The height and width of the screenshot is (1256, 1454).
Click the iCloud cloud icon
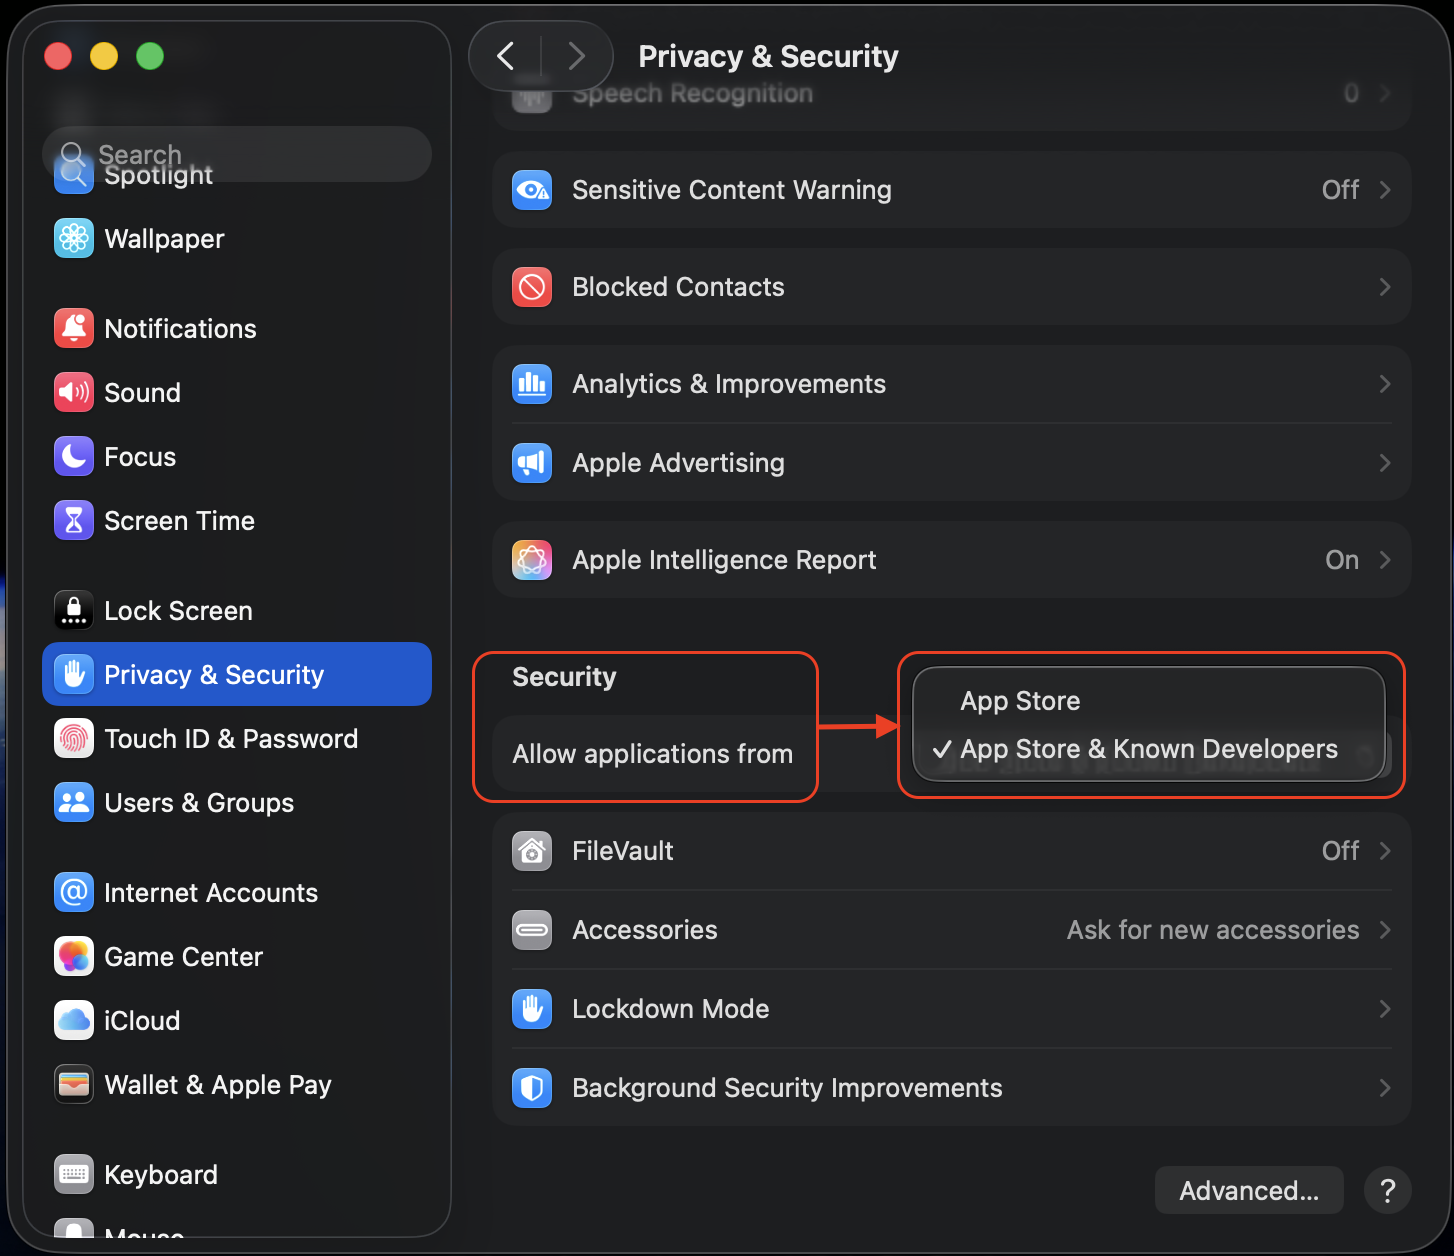point(74,1020)
